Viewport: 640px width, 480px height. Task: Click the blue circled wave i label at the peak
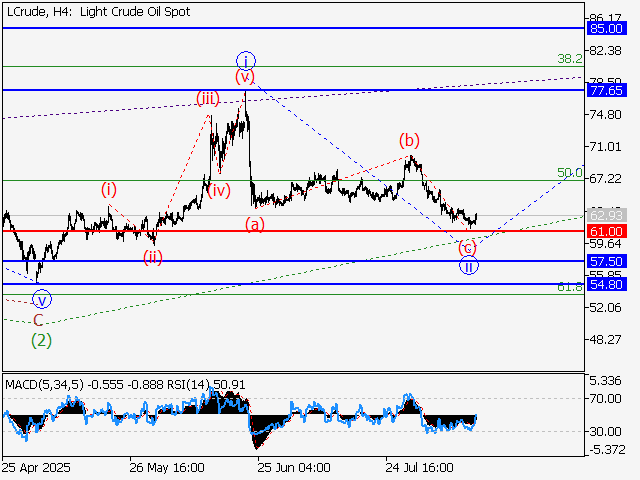[x=245, y=59]
